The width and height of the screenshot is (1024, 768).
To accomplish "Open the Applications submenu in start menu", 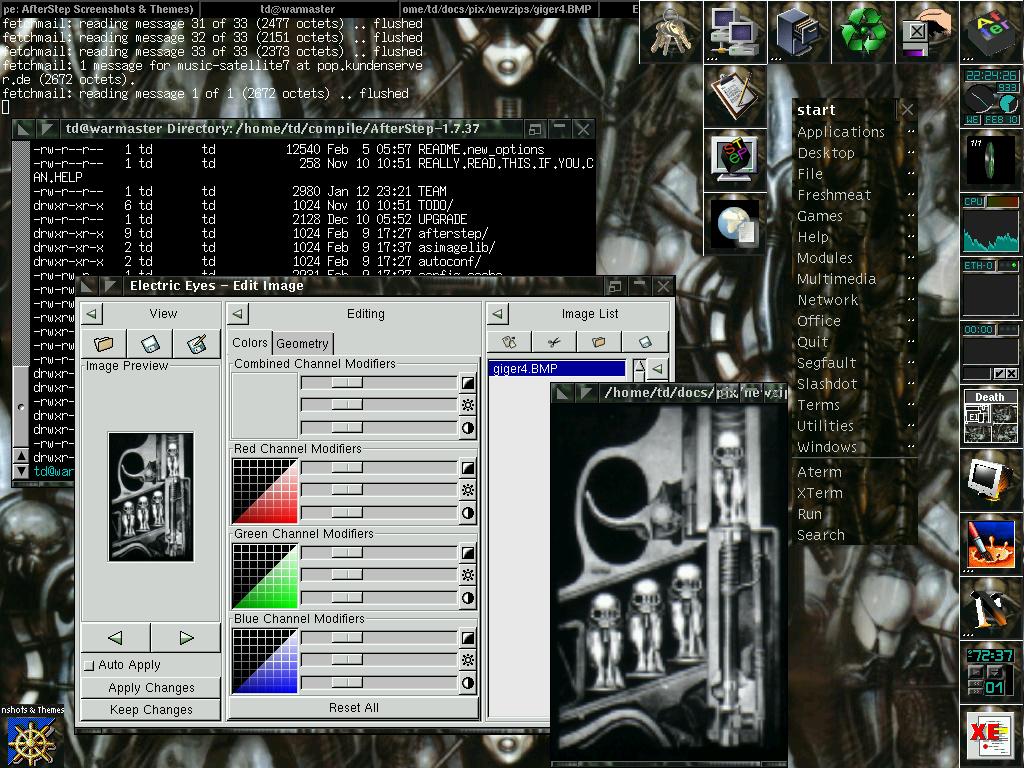I will [841, 132].
